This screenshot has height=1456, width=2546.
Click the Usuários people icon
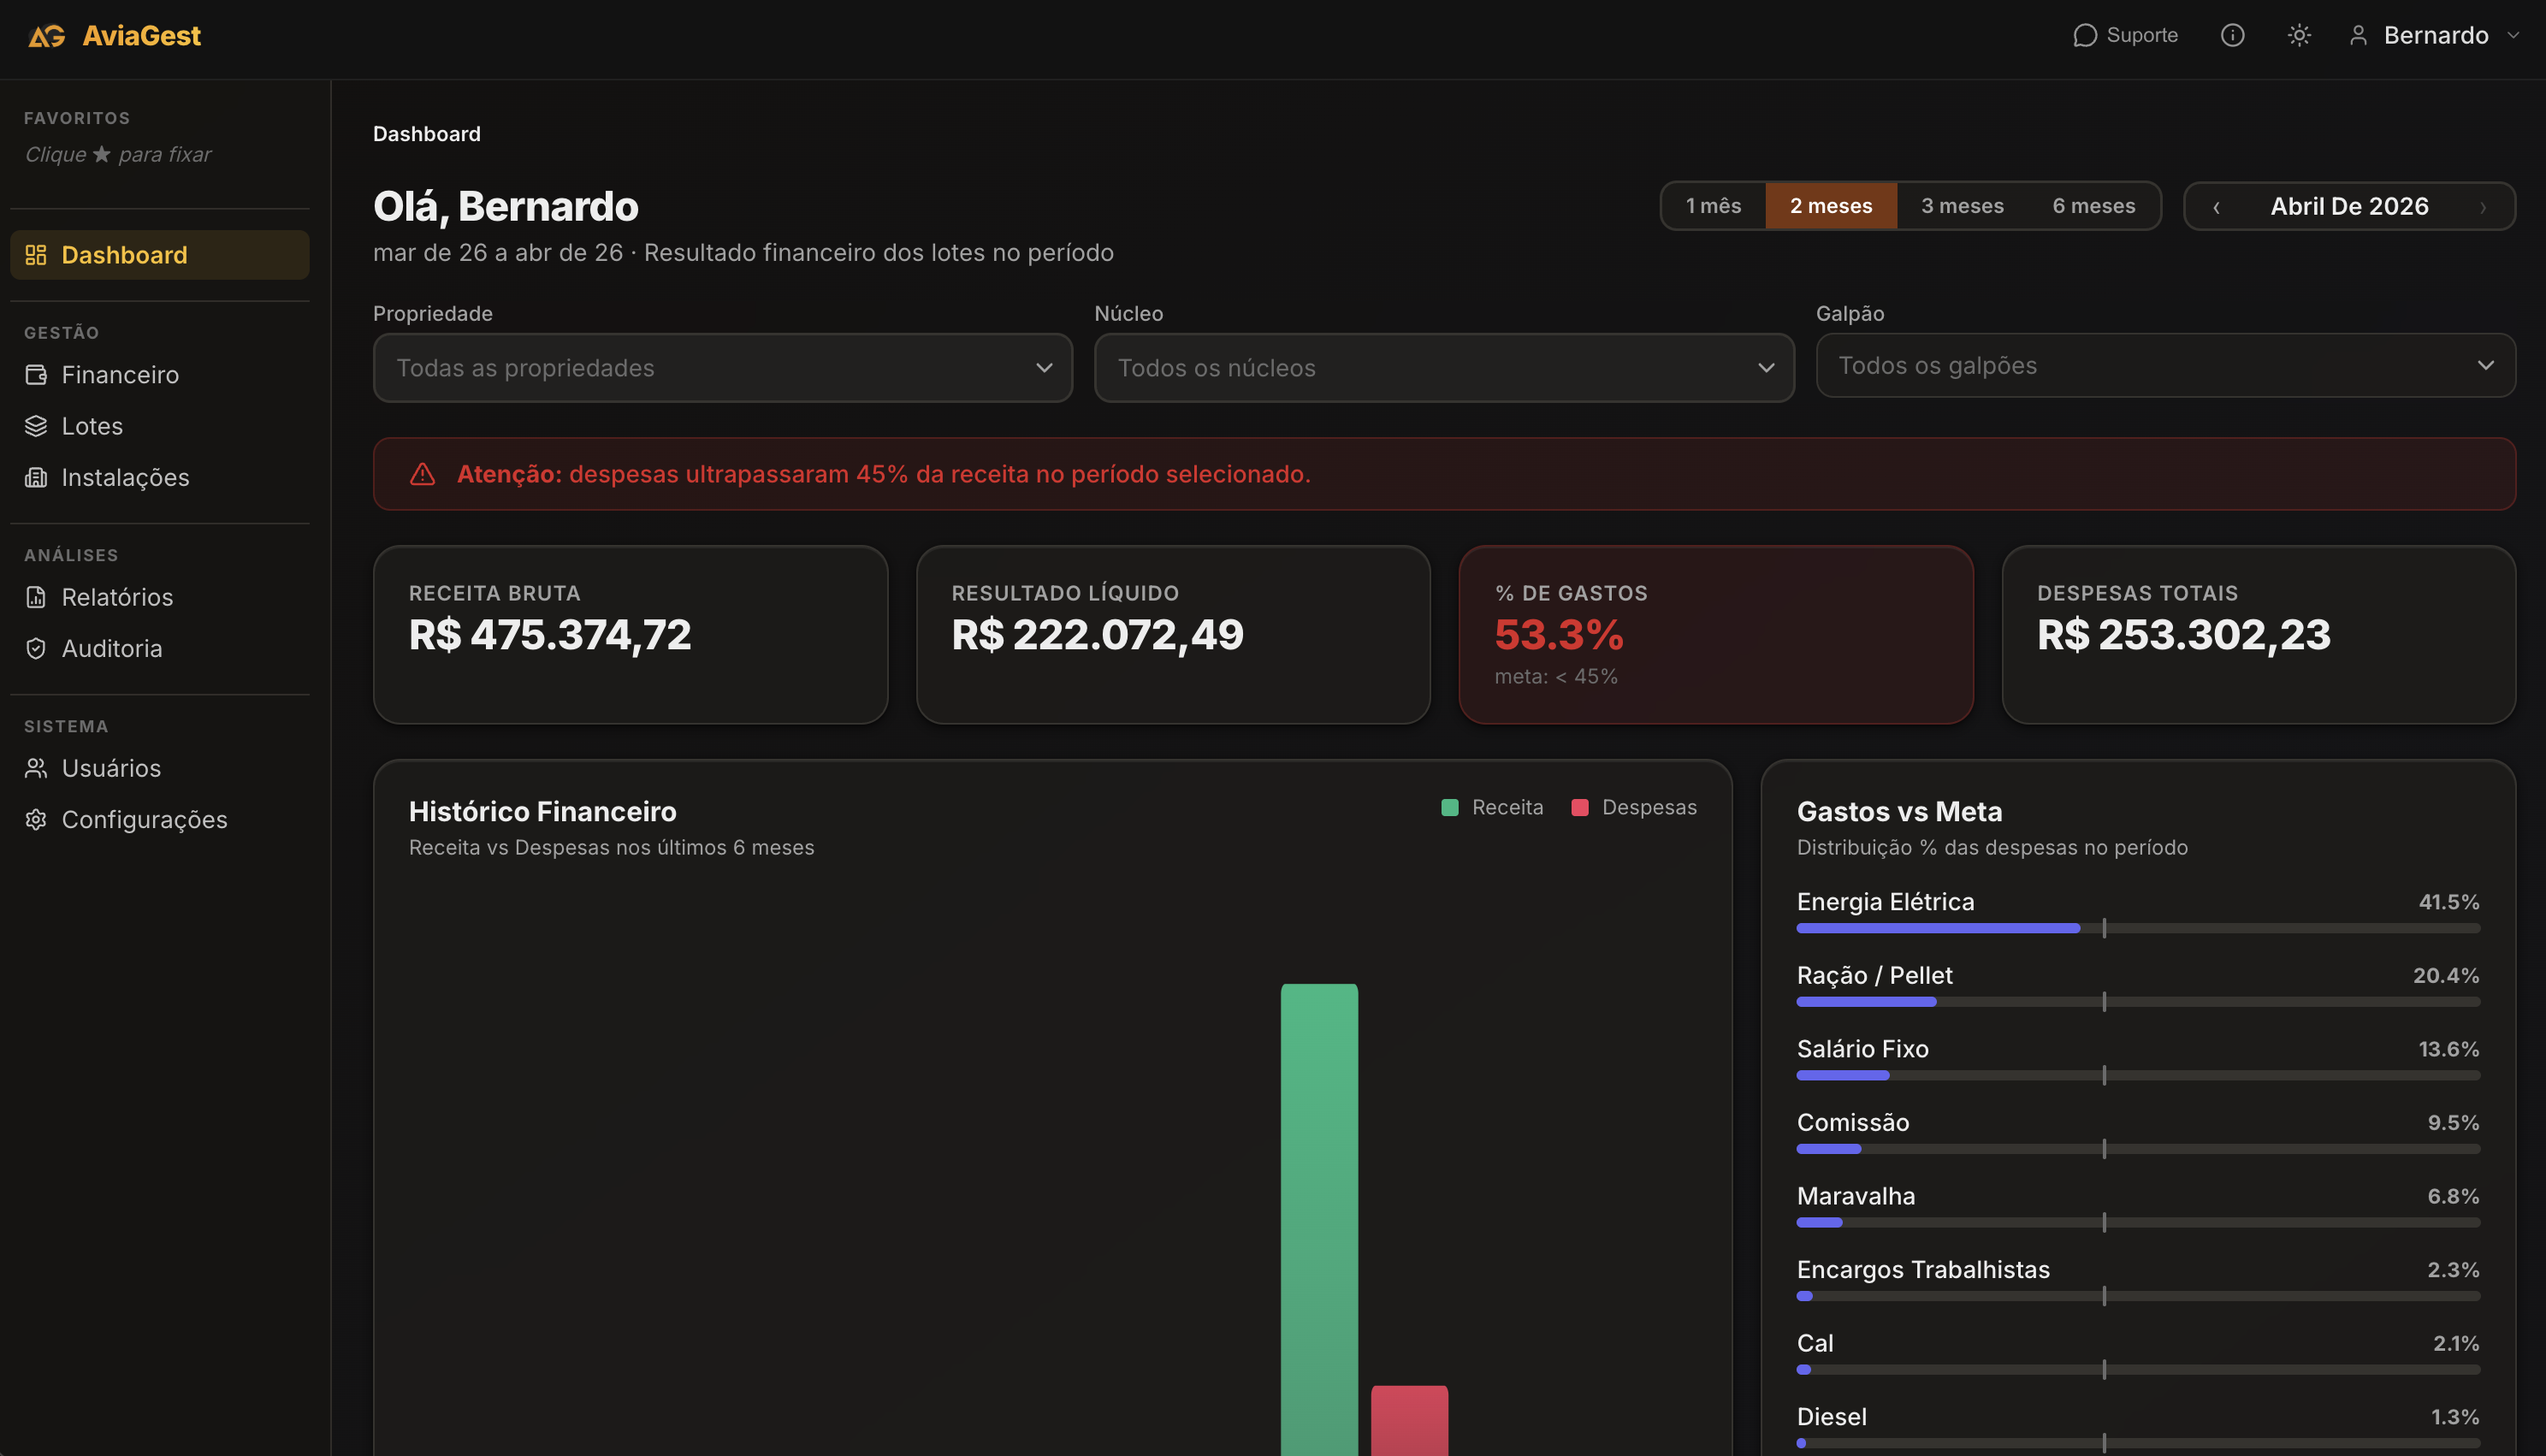pyautogui.click(x=36, y=768)
